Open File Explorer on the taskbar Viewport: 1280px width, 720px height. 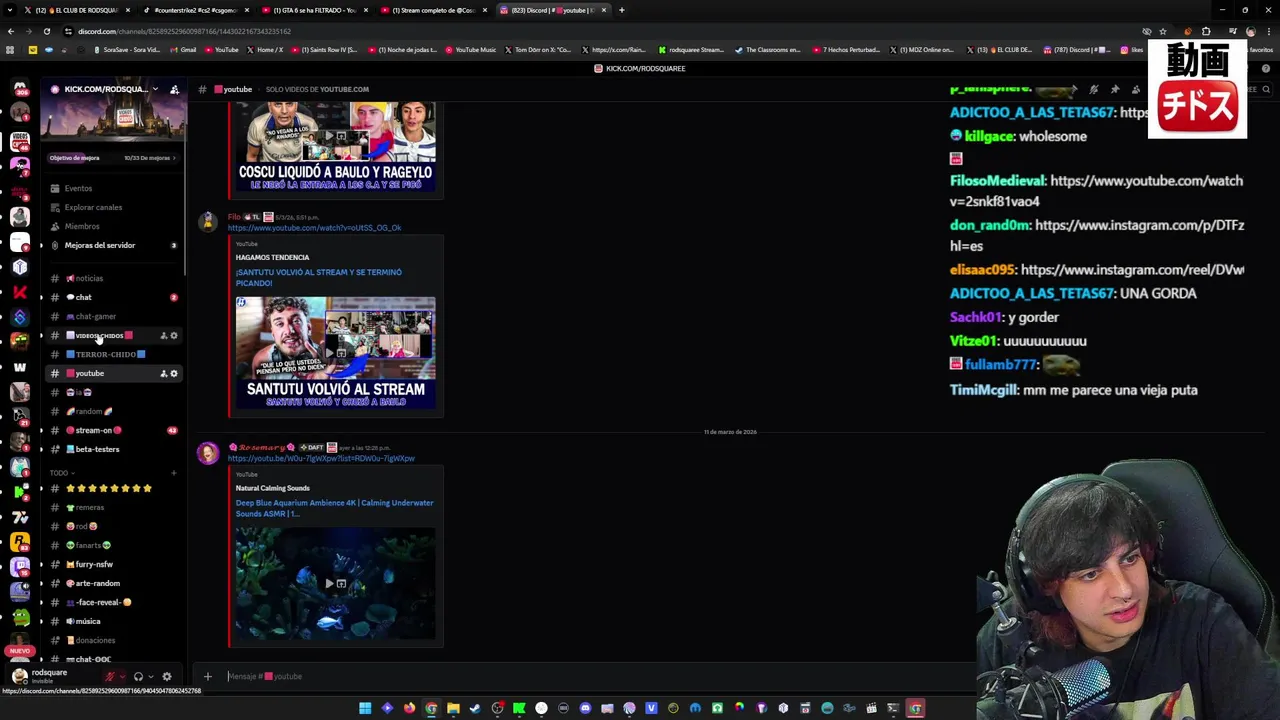[x=453, y=708]
